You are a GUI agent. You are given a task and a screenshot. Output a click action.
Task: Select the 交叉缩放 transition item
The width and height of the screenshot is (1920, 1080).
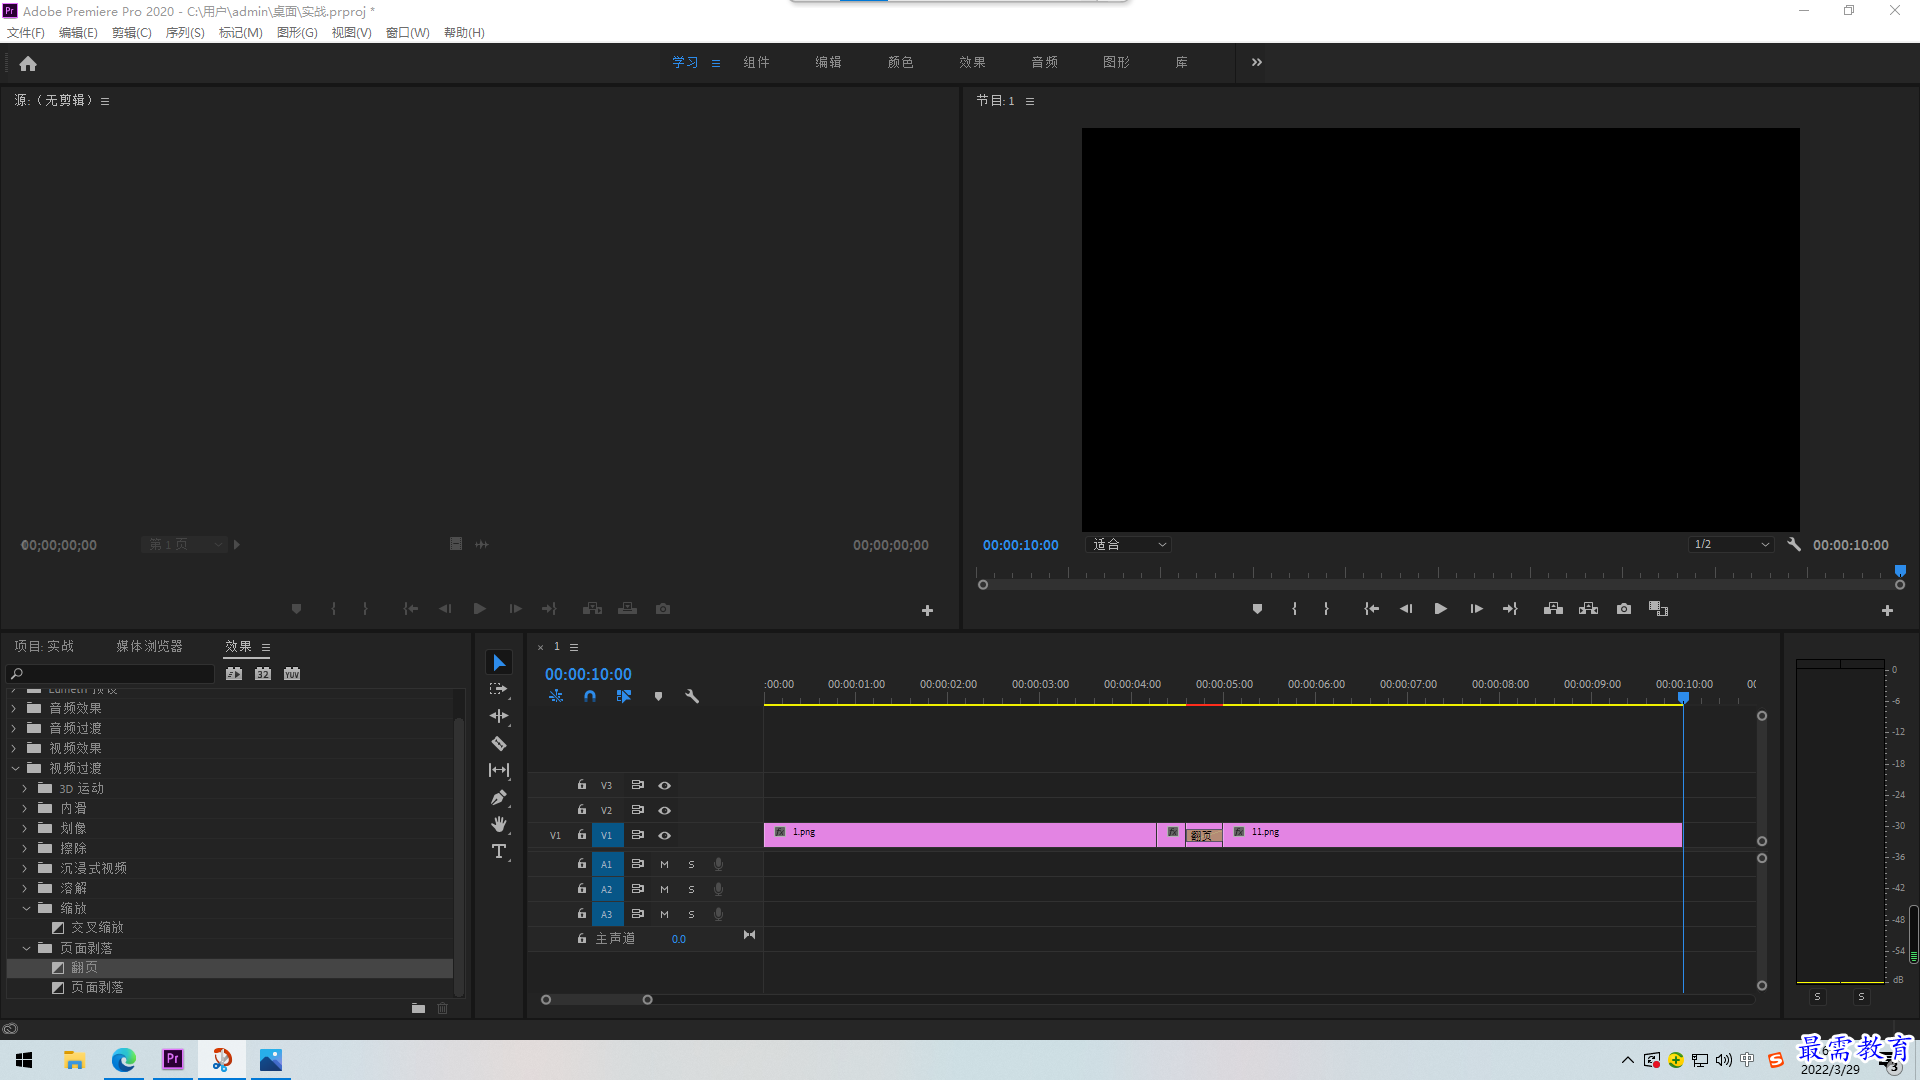click(x=97, y=928)
